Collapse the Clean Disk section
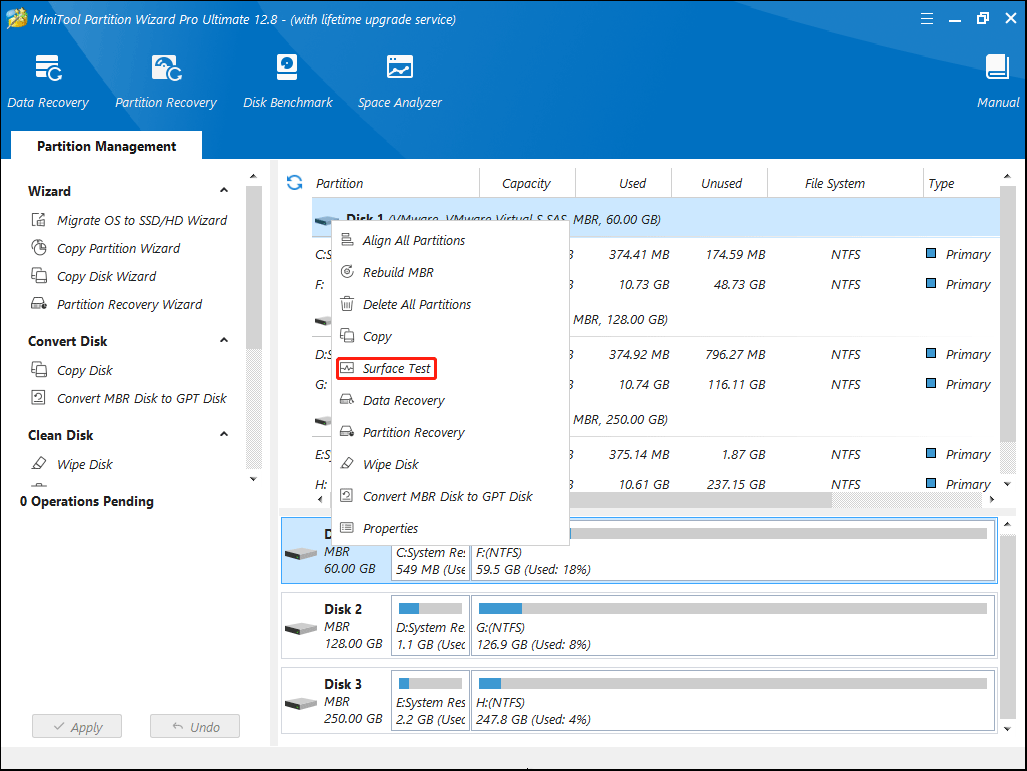Screen dimensions: 1027x771 [224, 434]
